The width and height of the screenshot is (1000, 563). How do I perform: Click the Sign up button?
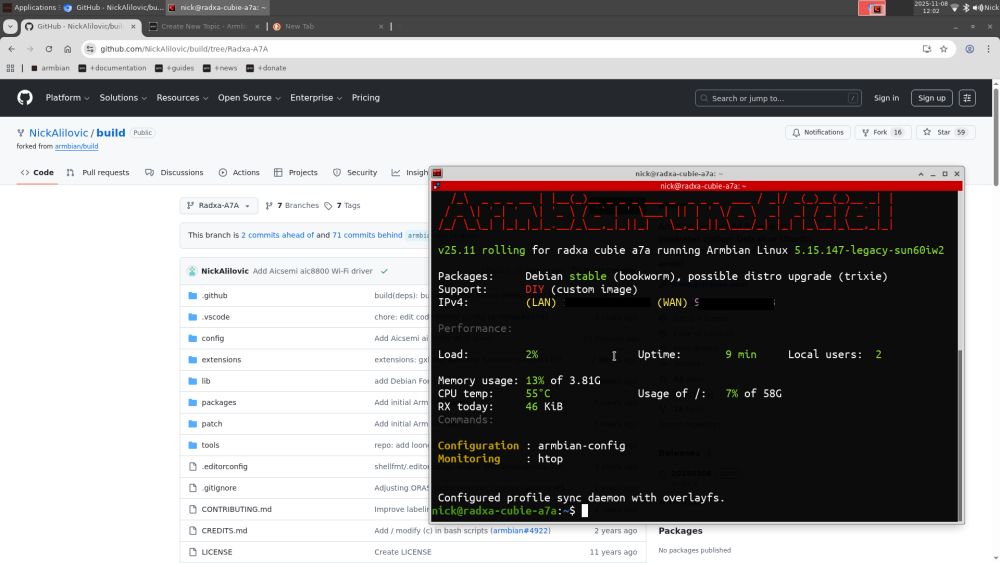931,98
